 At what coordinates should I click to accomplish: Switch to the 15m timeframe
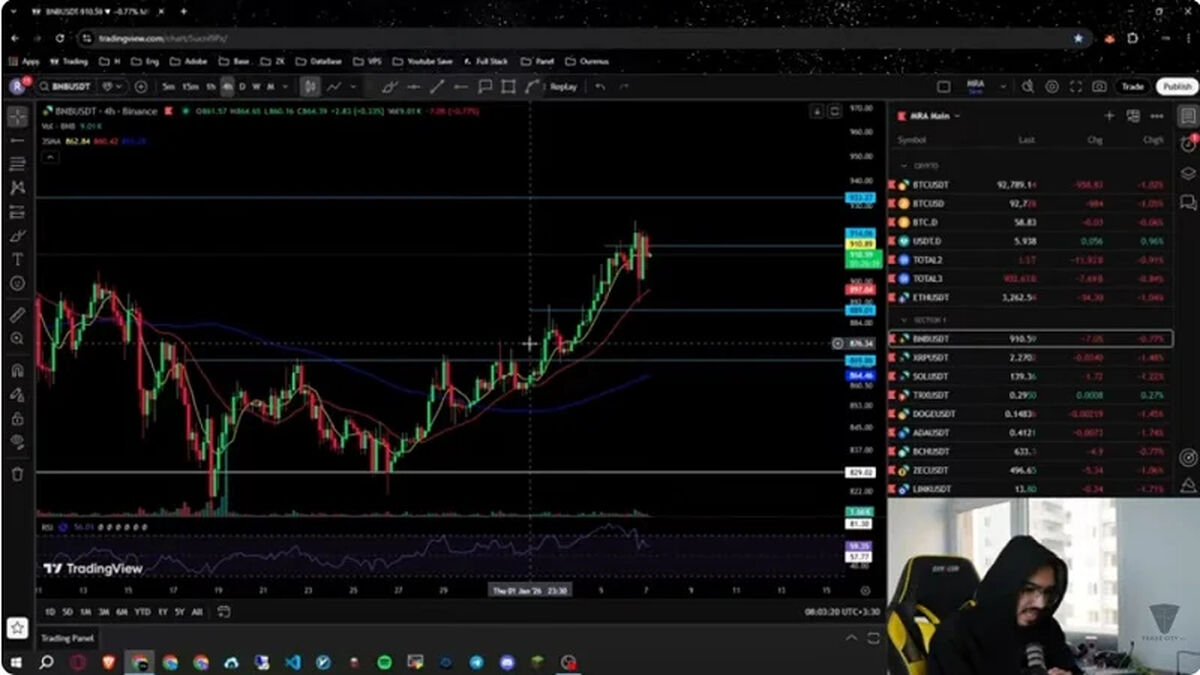(190, 87)
